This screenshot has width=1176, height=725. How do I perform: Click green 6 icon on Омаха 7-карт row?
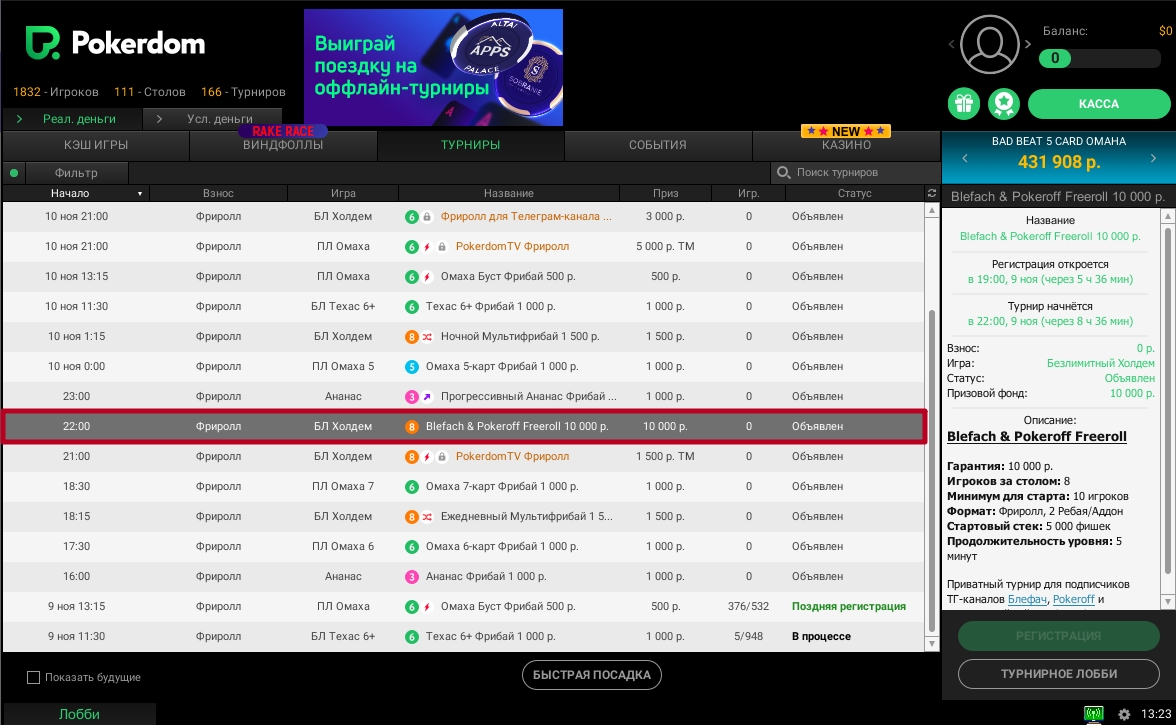tap(411, 487)
